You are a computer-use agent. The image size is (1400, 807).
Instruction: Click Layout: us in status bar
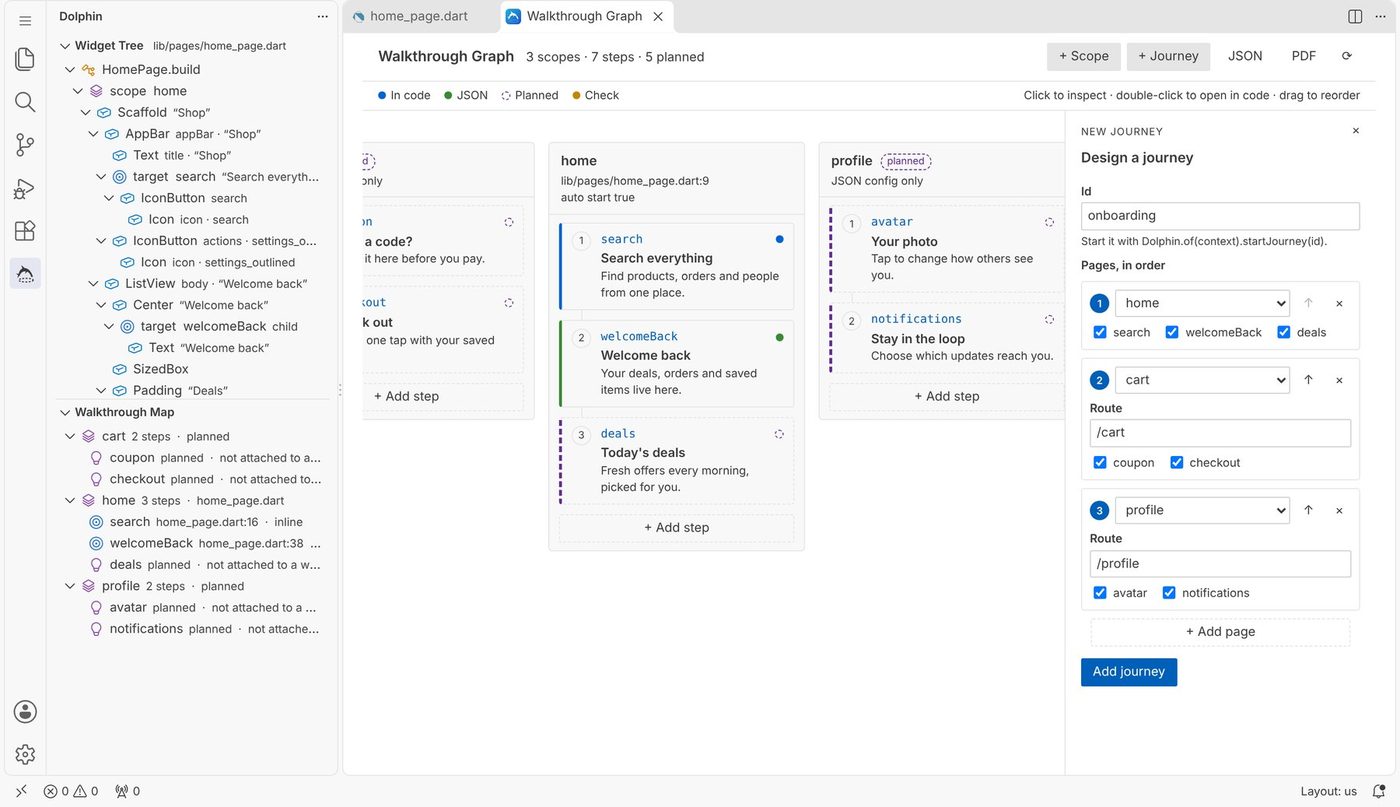coord(1328,791)
